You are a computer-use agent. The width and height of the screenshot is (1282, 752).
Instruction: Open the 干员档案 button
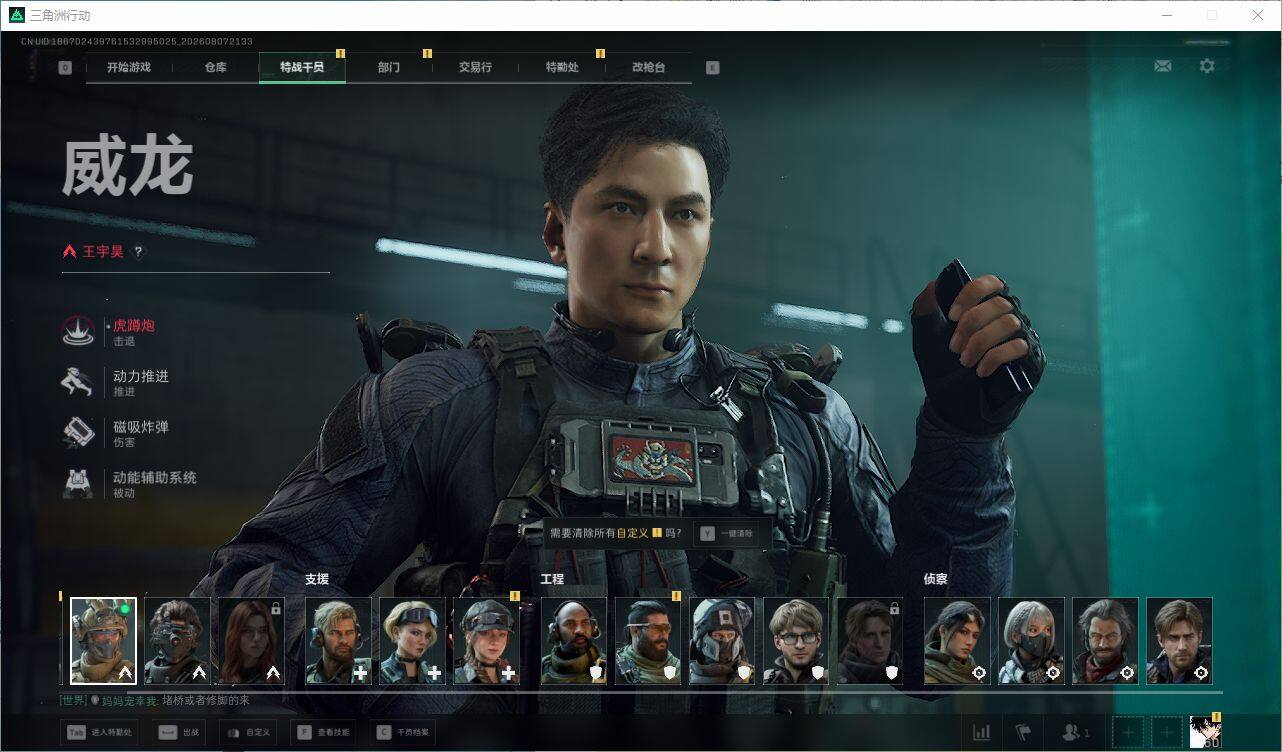coord(402,733)
